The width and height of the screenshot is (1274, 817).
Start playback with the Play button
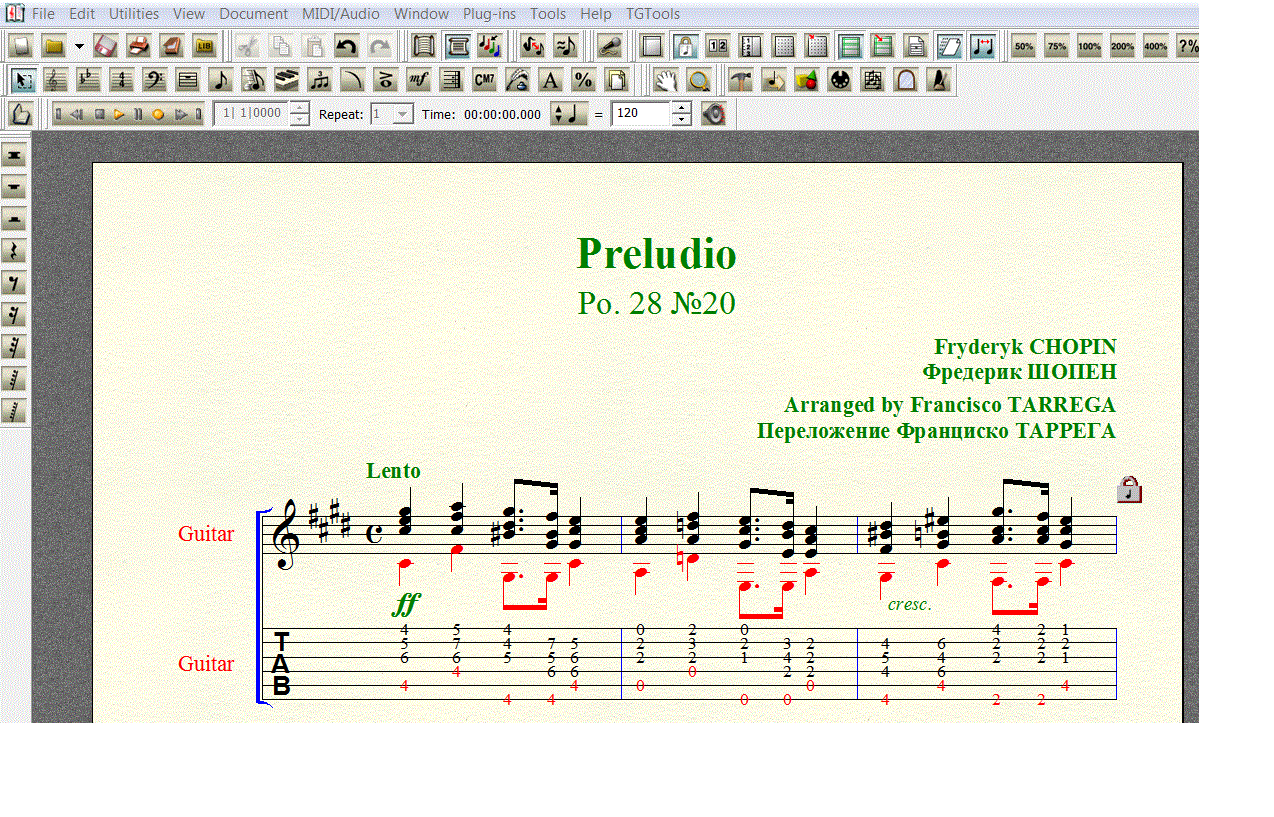click(x=119, y=114)
